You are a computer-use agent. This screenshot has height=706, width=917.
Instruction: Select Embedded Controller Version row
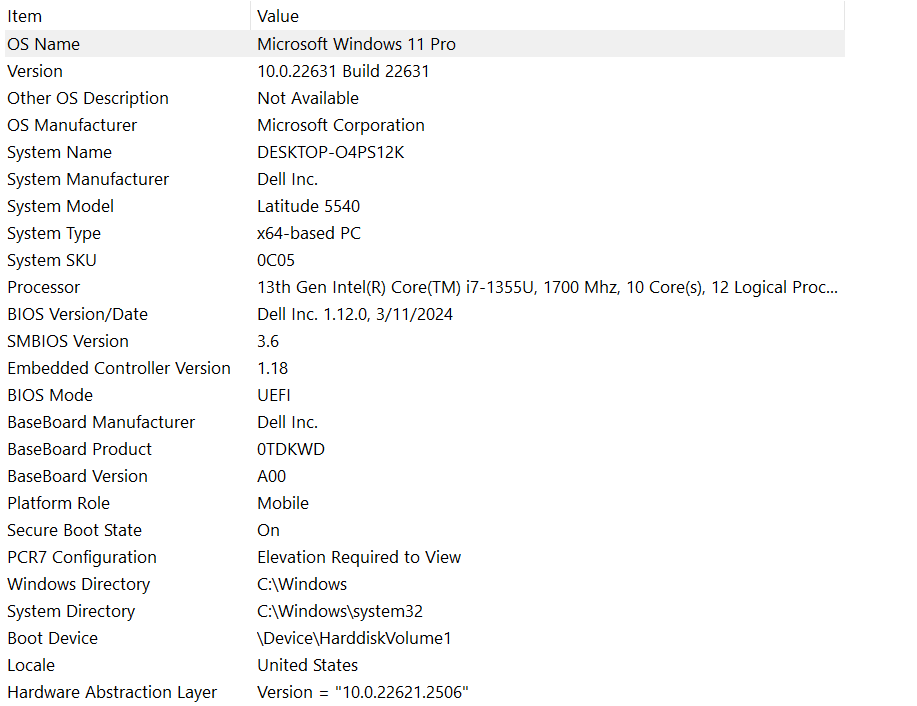pos(119,368)
